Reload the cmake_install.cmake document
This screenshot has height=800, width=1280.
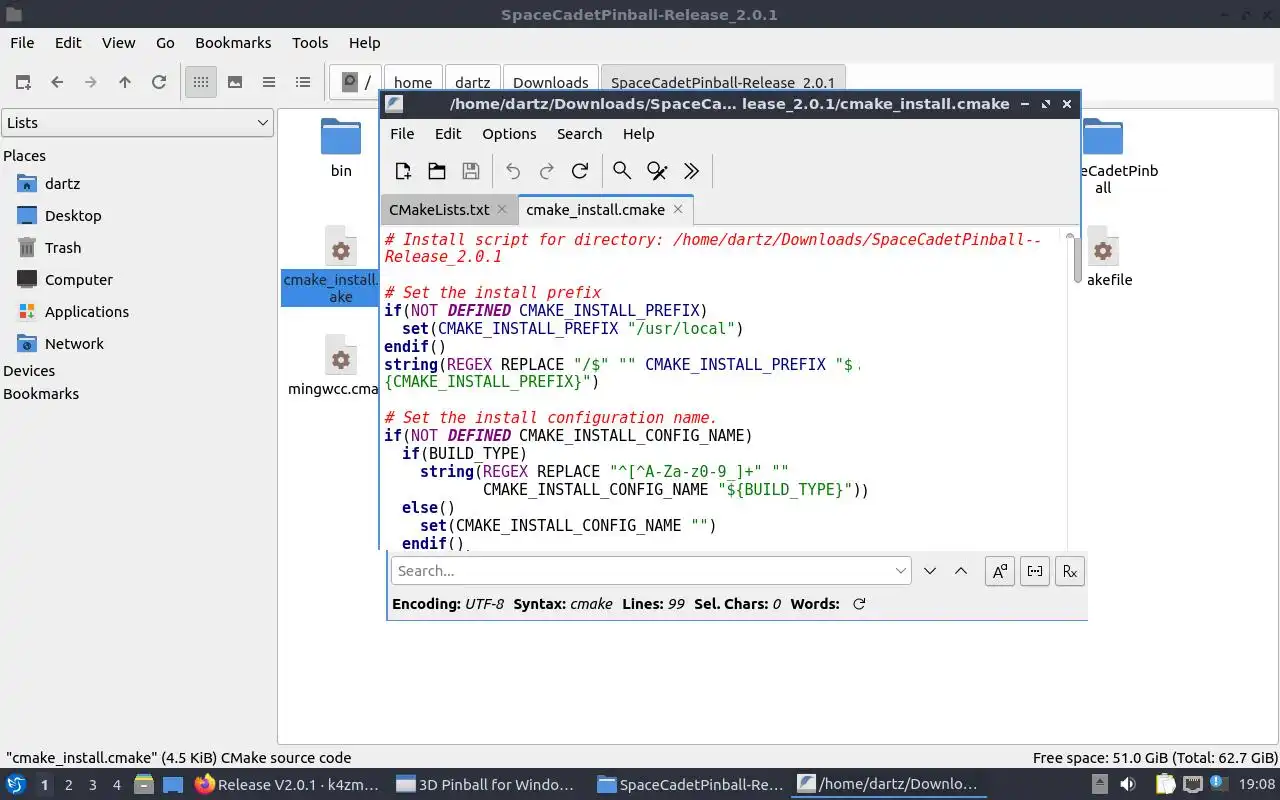[x=580, y=171]
